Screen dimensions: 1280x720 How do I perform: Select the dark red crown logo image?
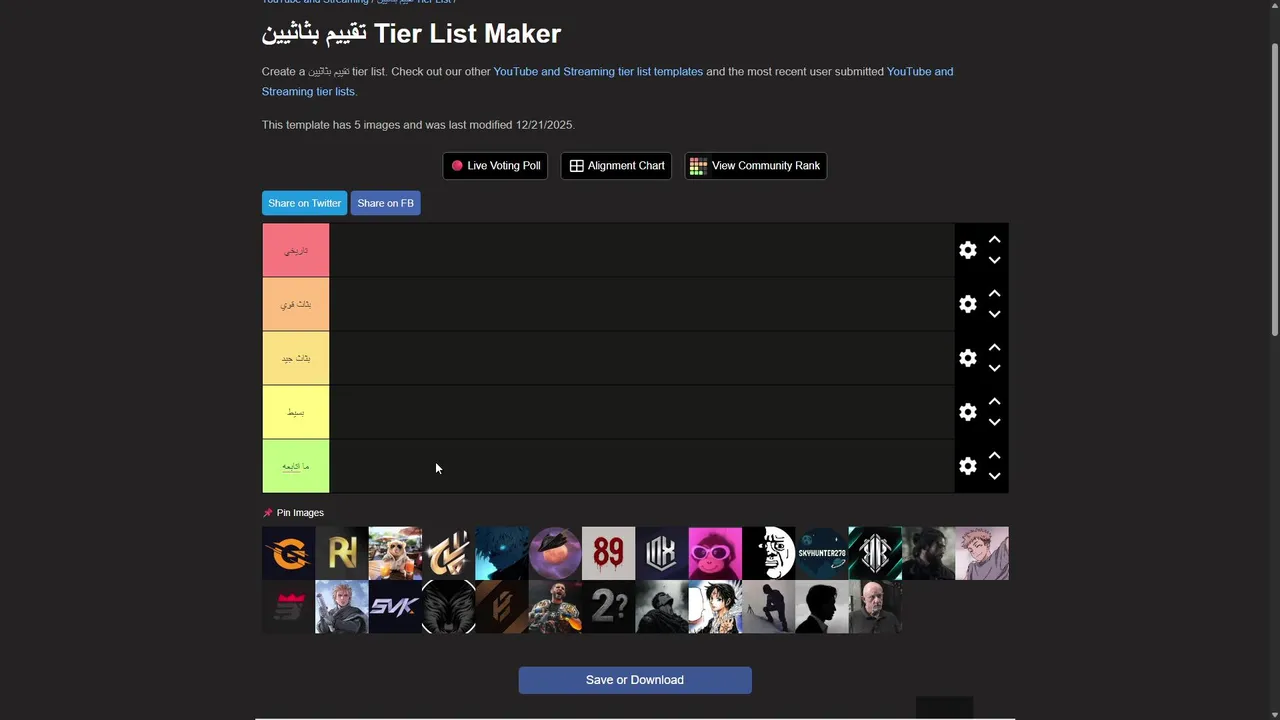coord(288,607)
